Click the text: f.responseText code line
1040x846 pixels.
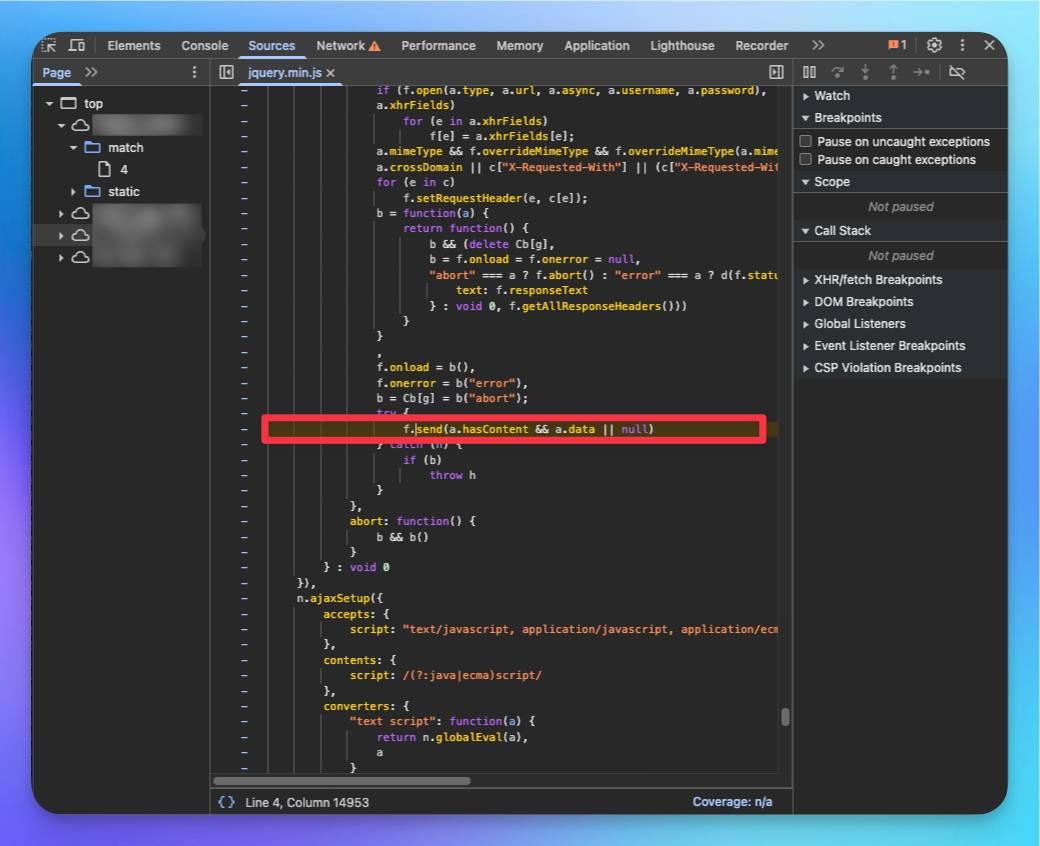[x=522, y=290]
